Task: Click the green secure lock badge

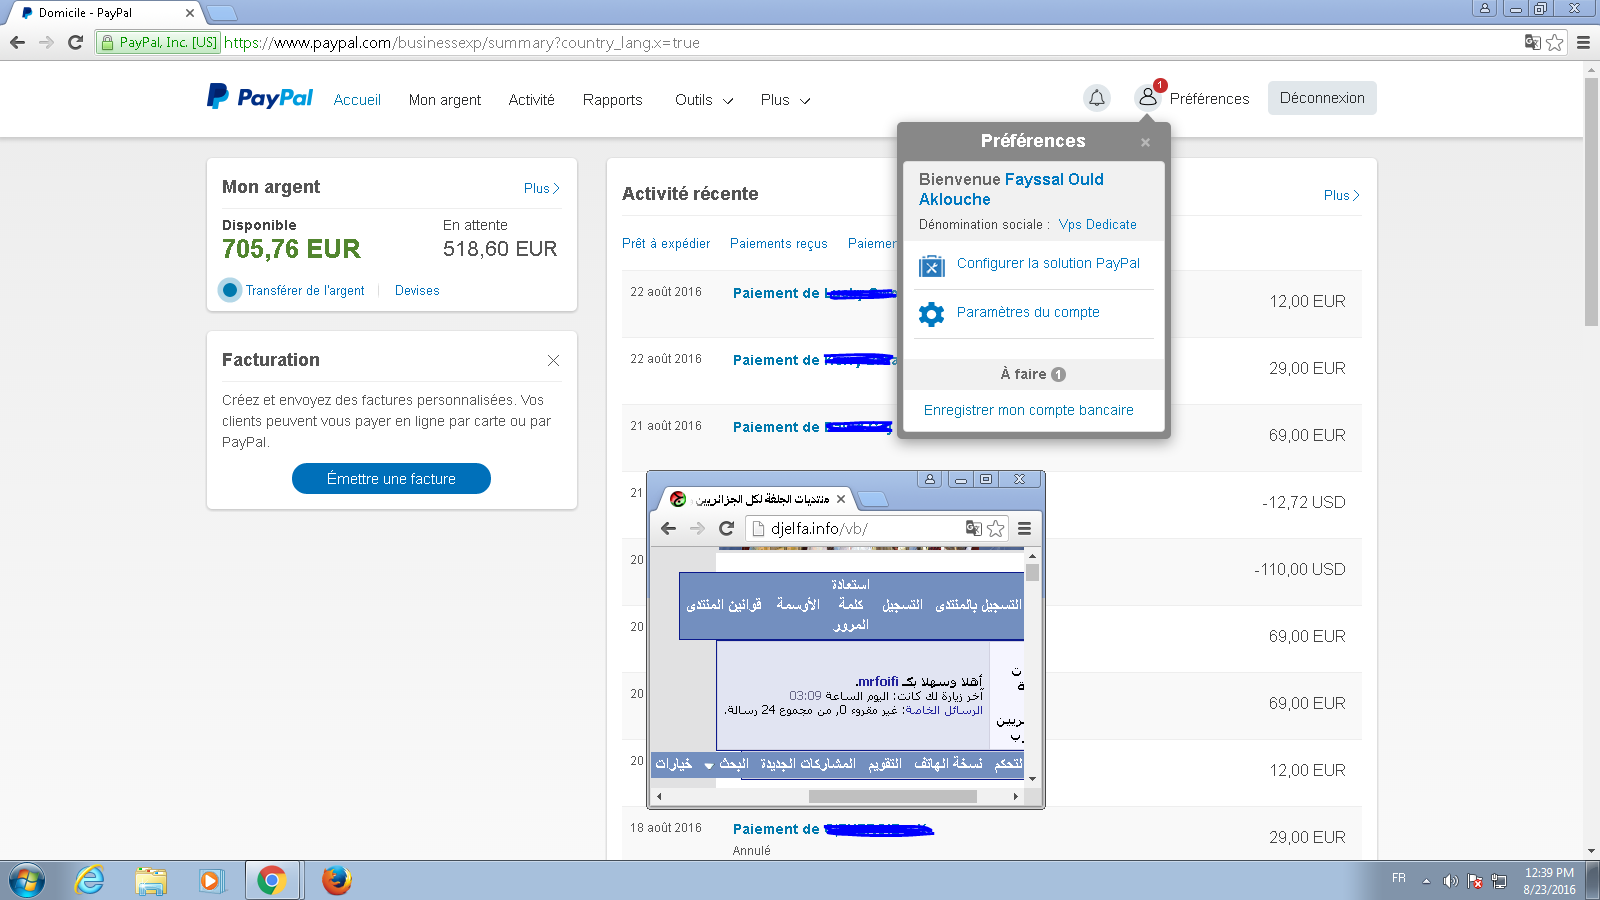Action: tap(158, 42)
